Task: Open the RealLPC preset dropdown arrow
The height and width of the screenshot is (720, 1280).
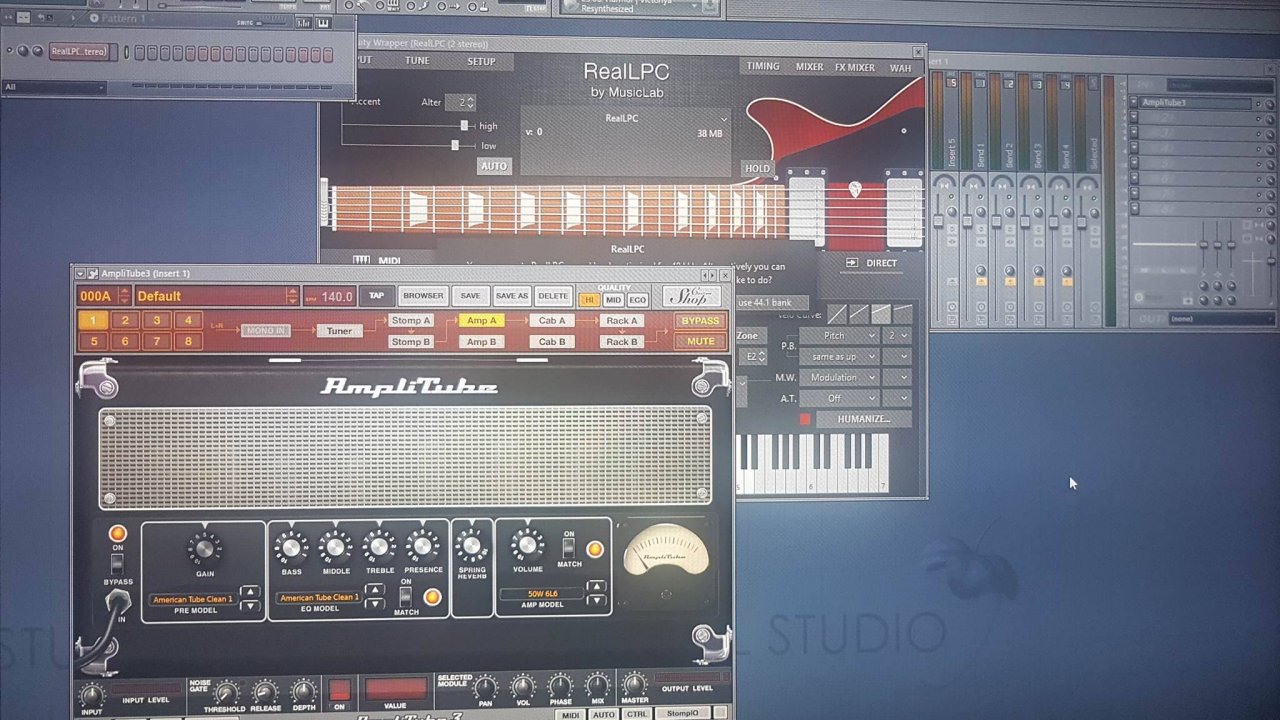Action: (723, 119)
